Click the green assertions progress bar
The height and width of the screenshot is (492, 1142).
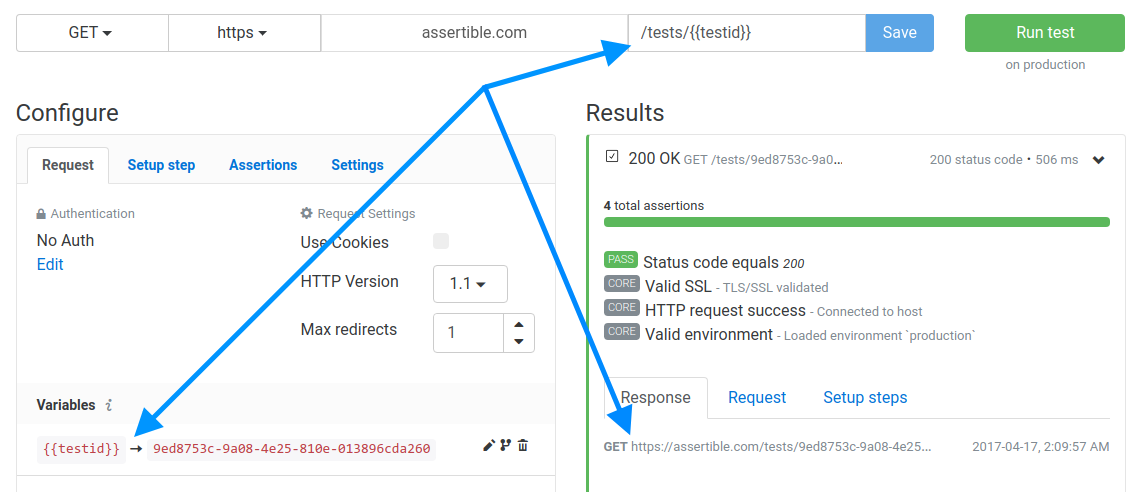point(856,222)
